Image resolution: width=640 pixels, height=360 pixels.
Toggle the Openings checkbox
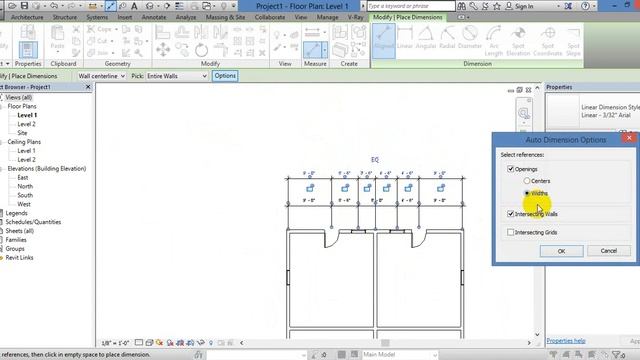tap(510, 169)
